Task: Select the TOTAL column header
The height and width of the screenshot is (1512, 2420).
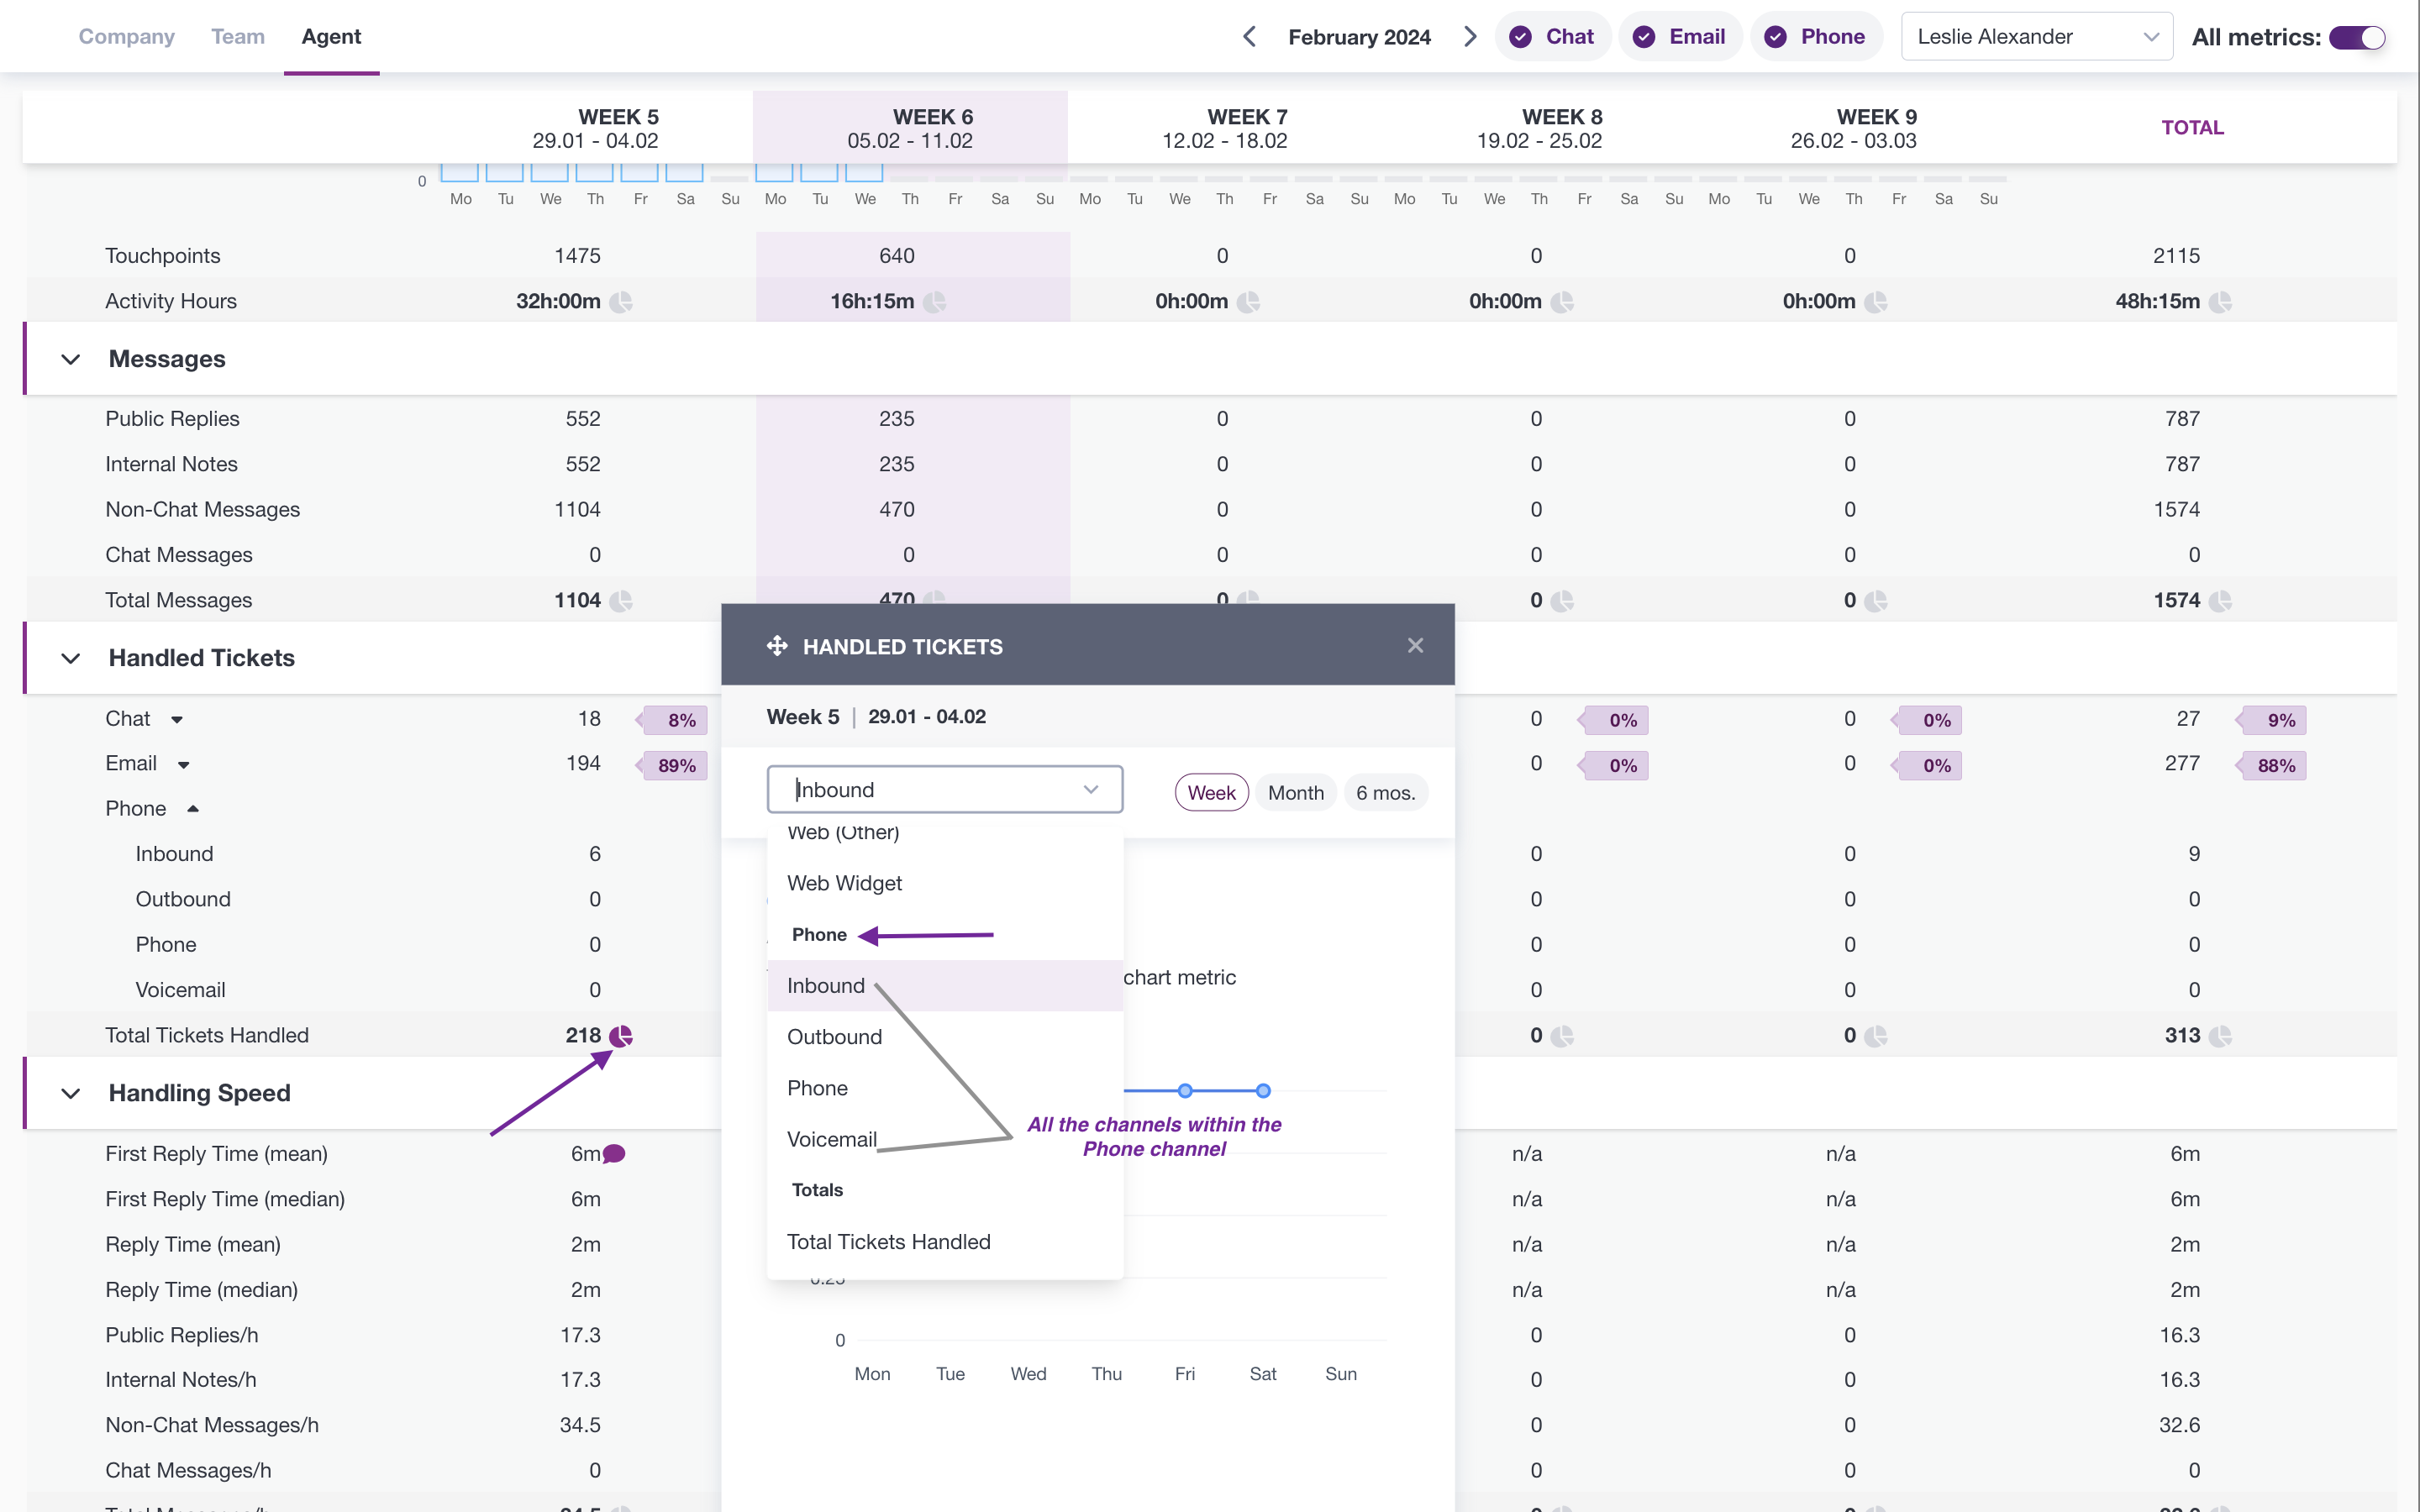Action: (2192, 128)
